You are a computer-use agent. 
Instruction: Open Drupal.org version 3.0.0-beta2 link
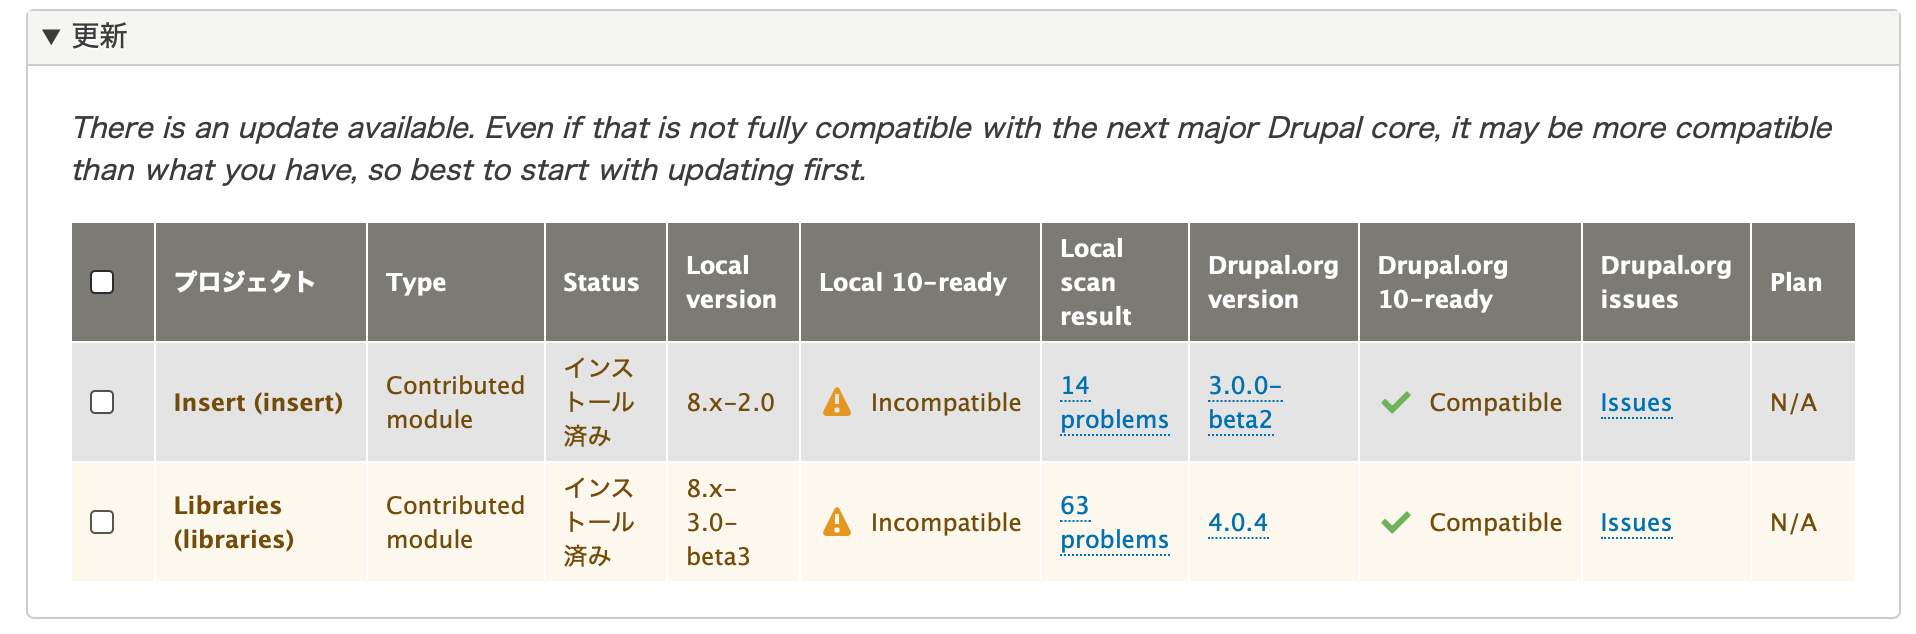1244,403
